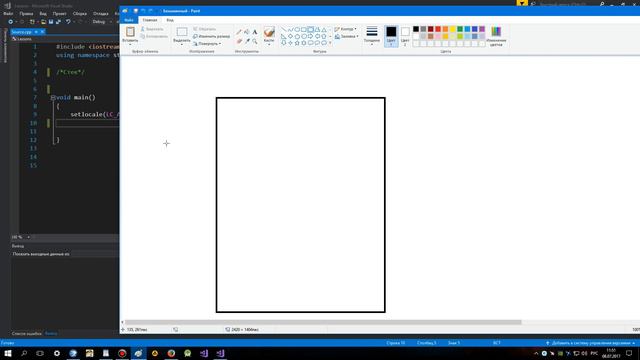This screenshot has width=640, height=360.
Task: Expand the Shapes gallery more arrow
Action: coord(330,43)
